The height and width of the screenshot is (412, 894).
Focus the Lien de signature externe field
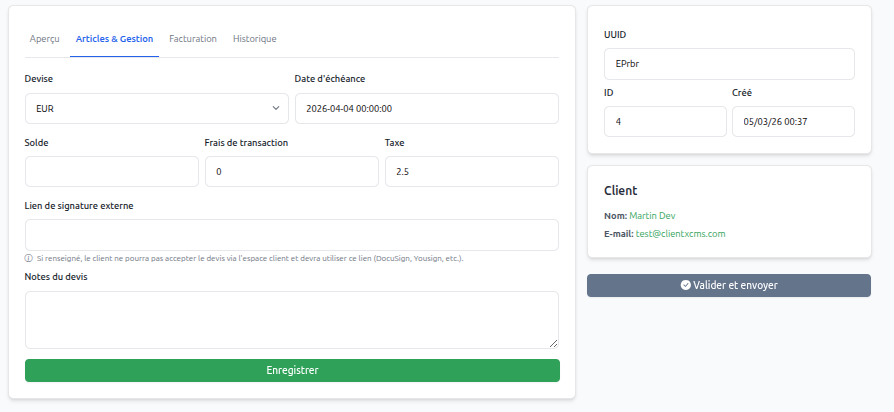pos(291,234)
